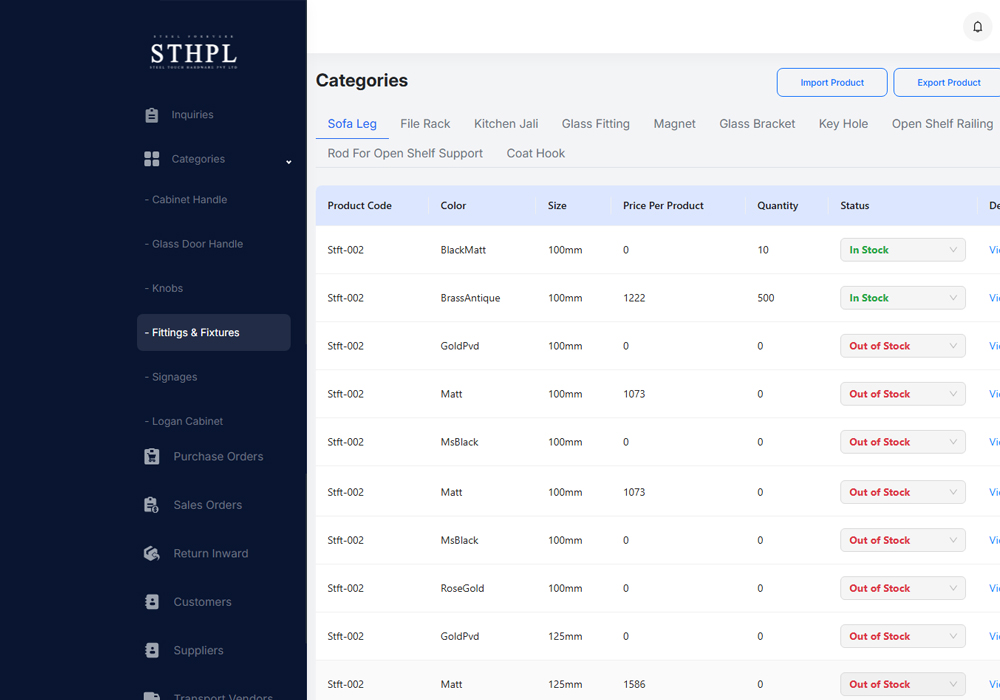The width and height of the screenshot is (1000, 700).
Task: Toggle Out of Stock status for GoldPvd 100mm
Action: [902, 345]
